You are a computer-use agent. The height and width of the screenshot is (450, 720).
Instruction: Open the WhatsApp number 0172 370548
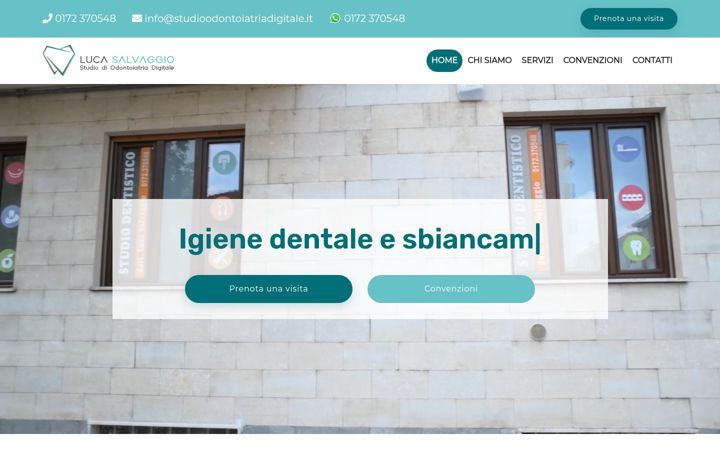pyautogui.click(x=374, y=18)
